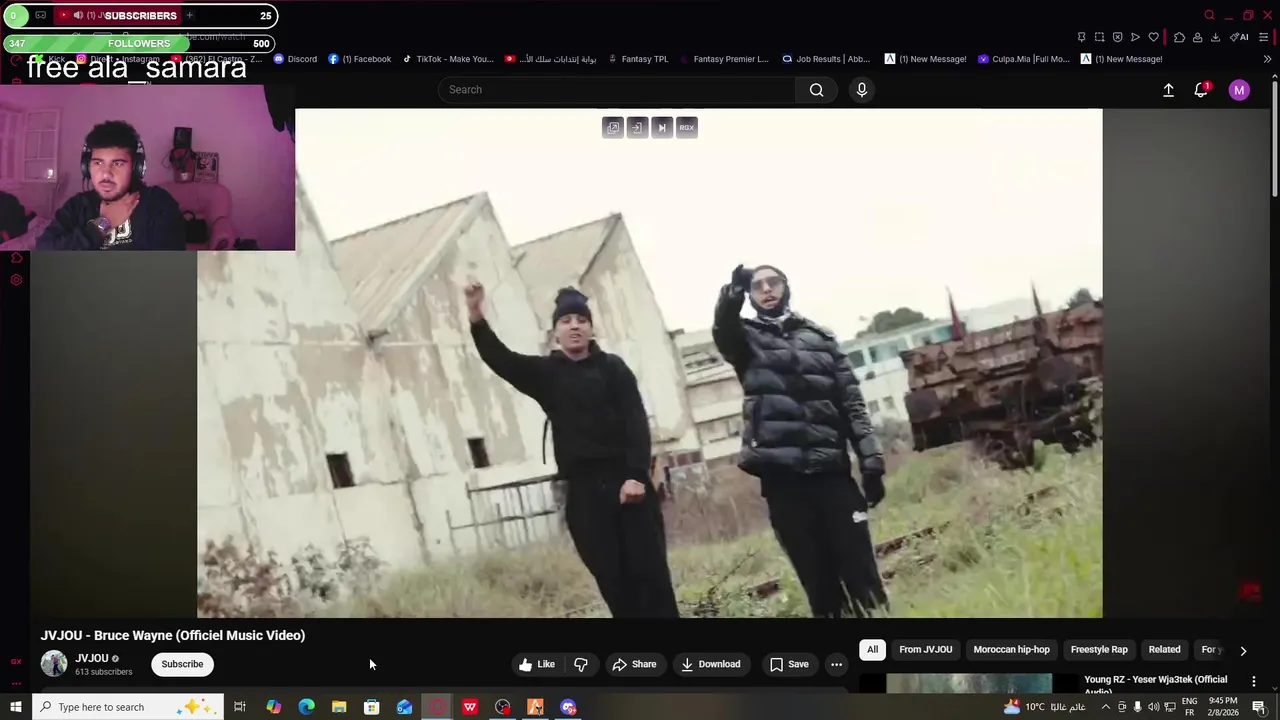Open the Job Results | Abb... bookmark
The height and width of the screenshot is (720, 1280).
pyautogui.click(x=826, y=59)
